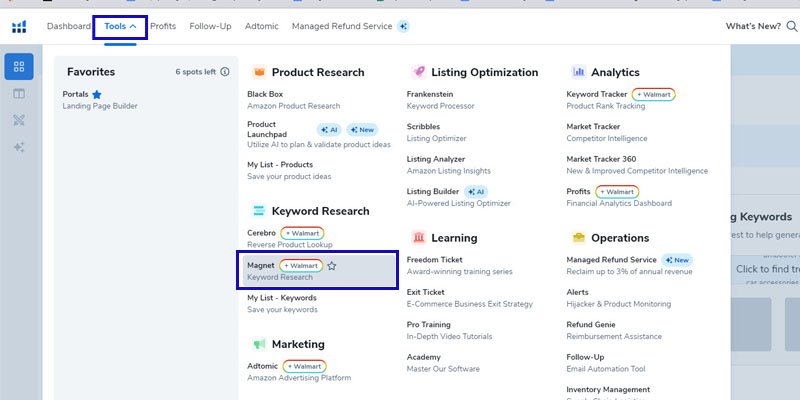Screen dimensions: 800x400
Task: Open Cerebro Reverse Product Lookup
Action: pyautogui.click(x=290, y=239)
